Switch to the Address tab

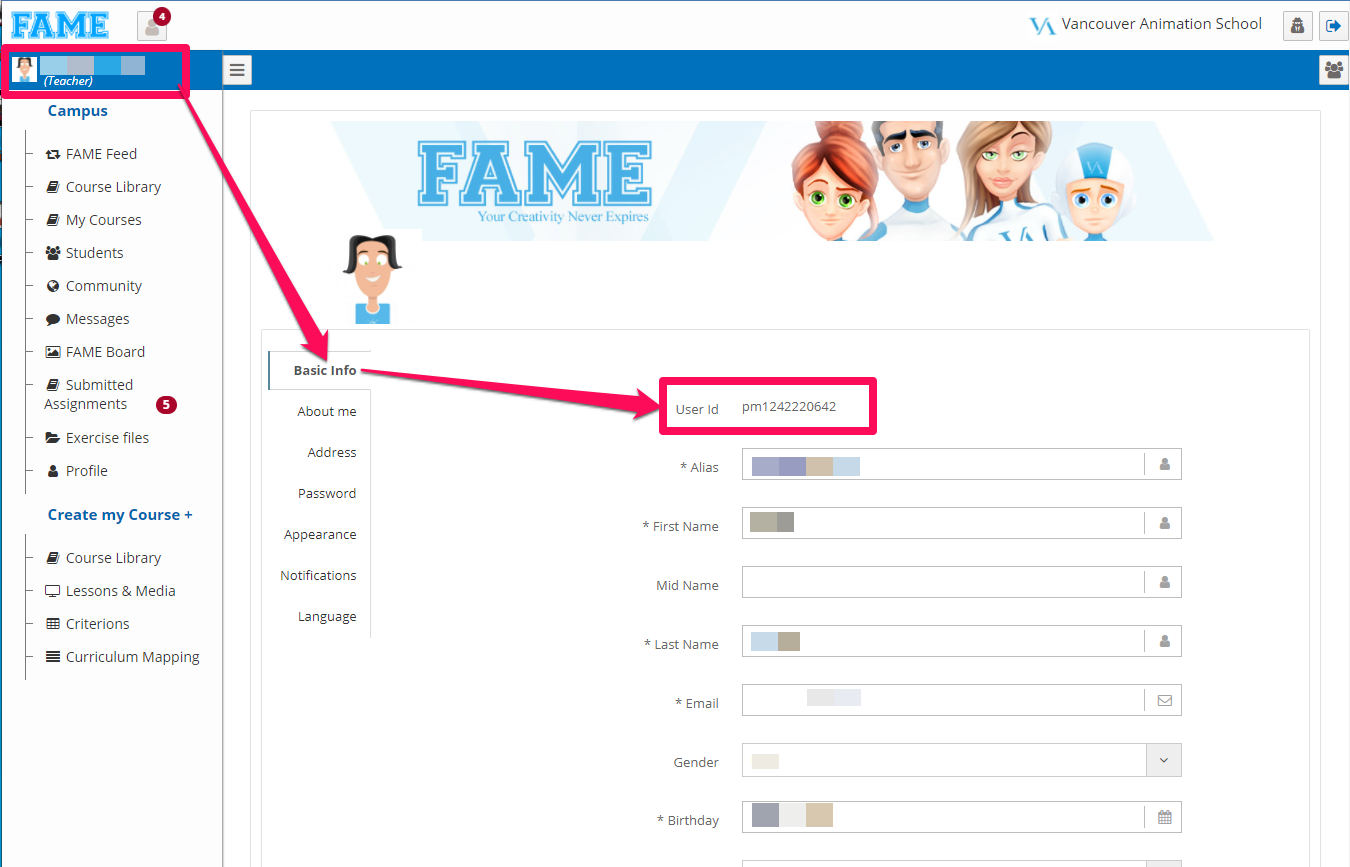tap(332, 452)
